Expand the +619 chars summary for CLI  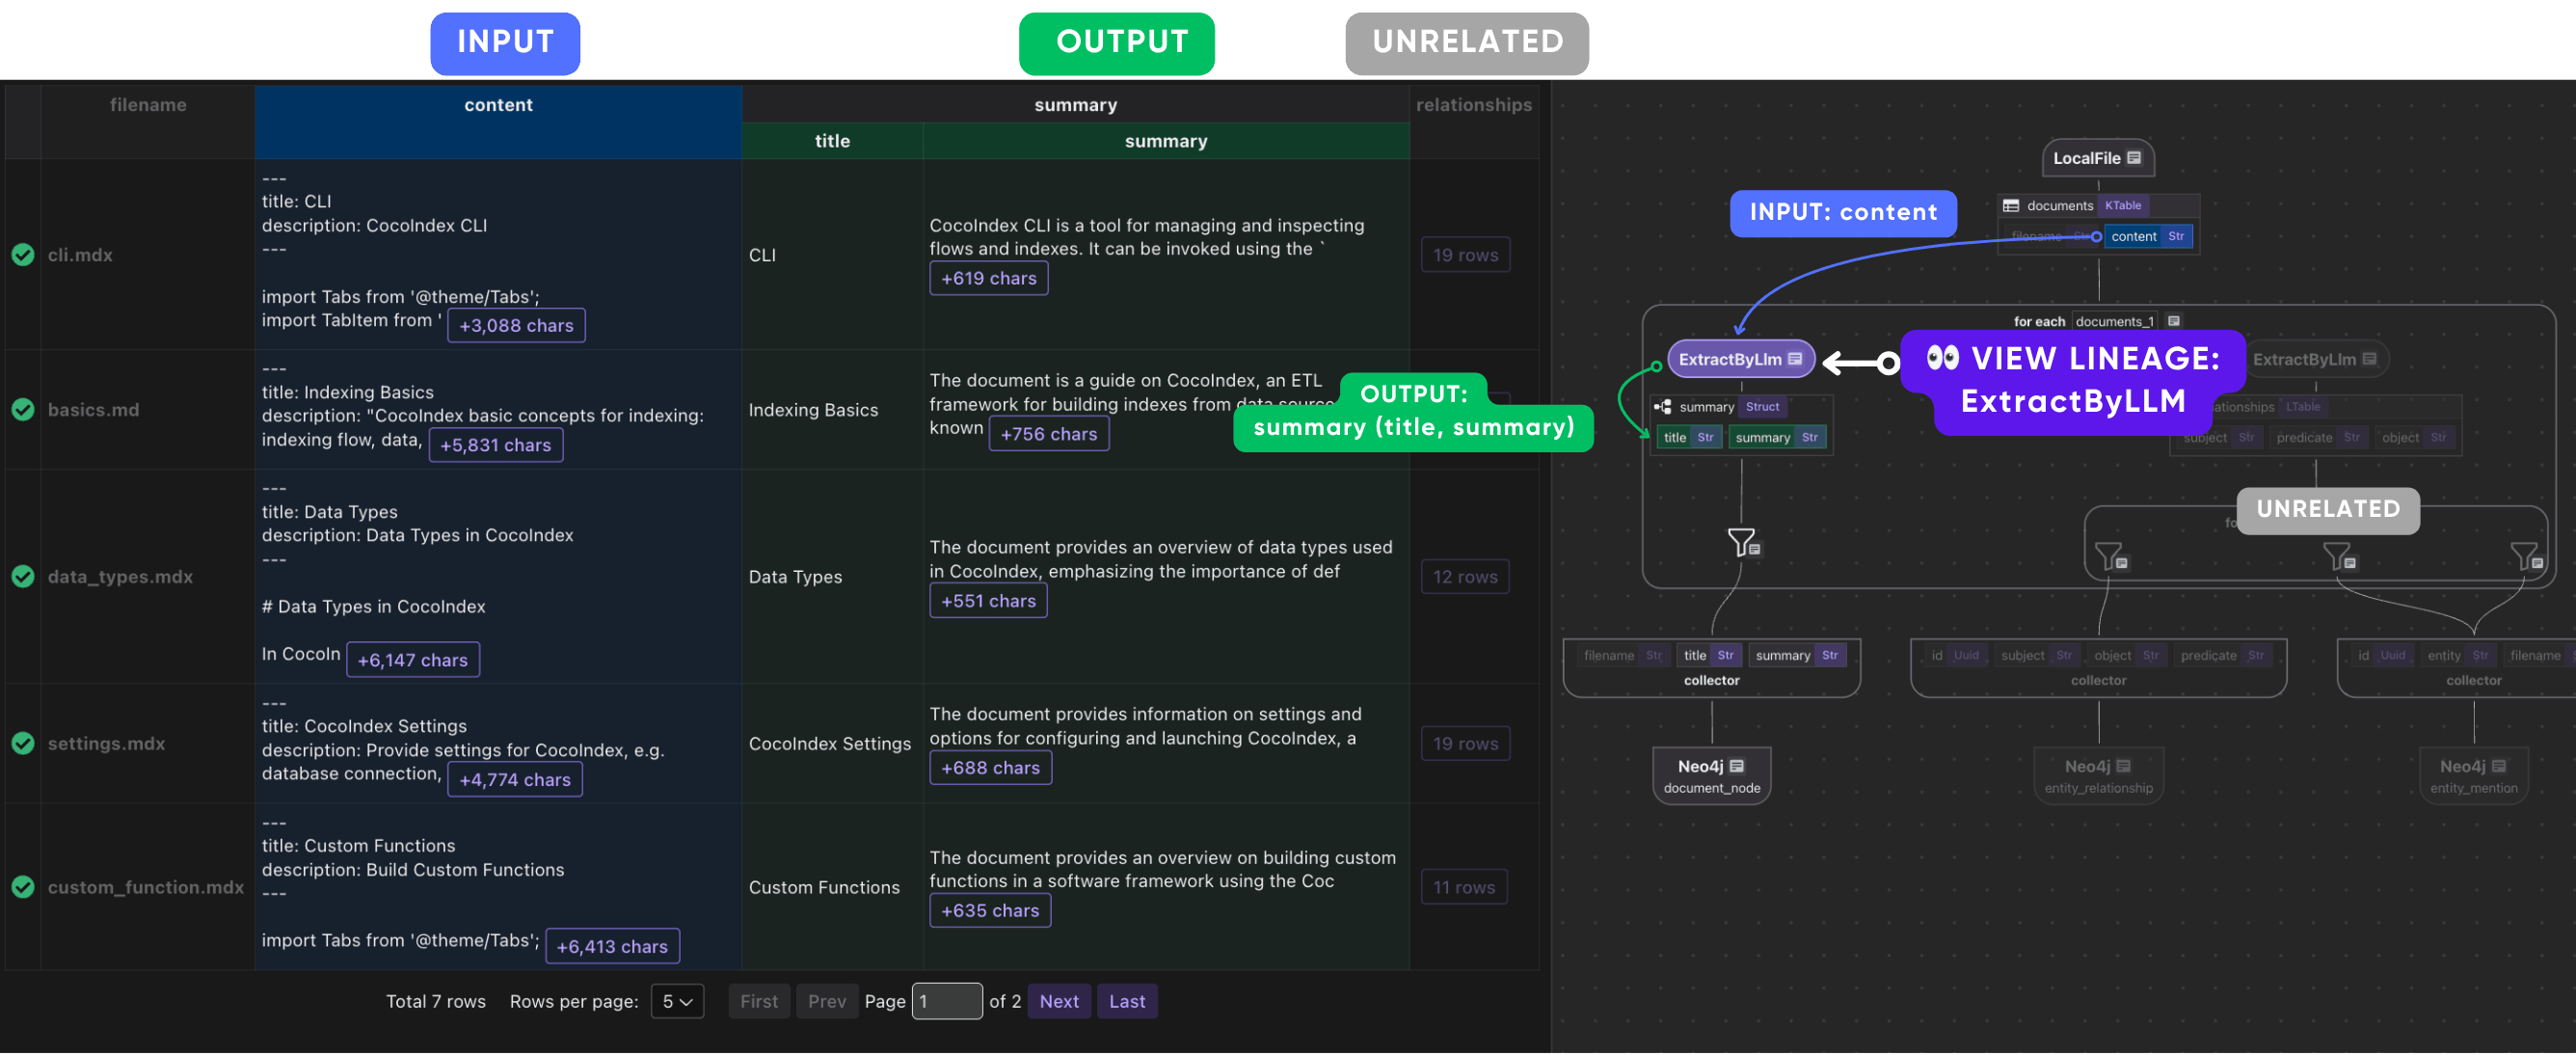point(989,279)
